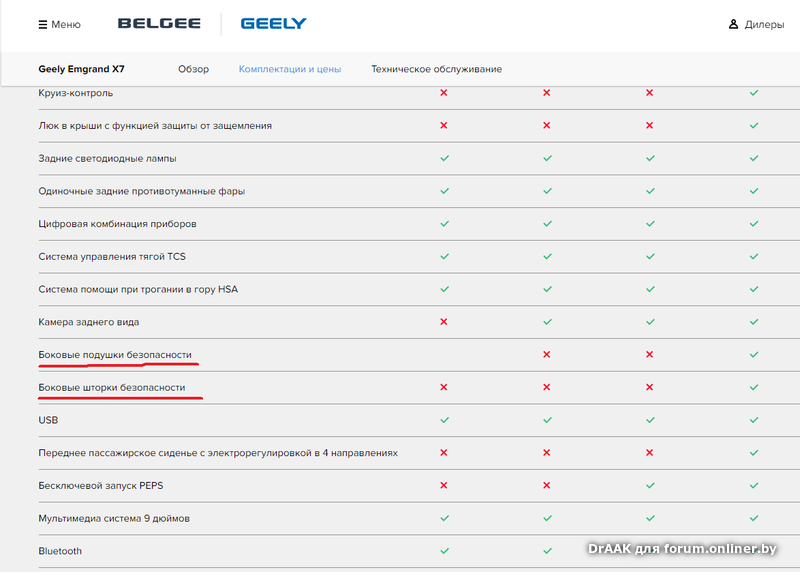
Task: Click first-column green check for Bluetooth row
Action: 444,551
